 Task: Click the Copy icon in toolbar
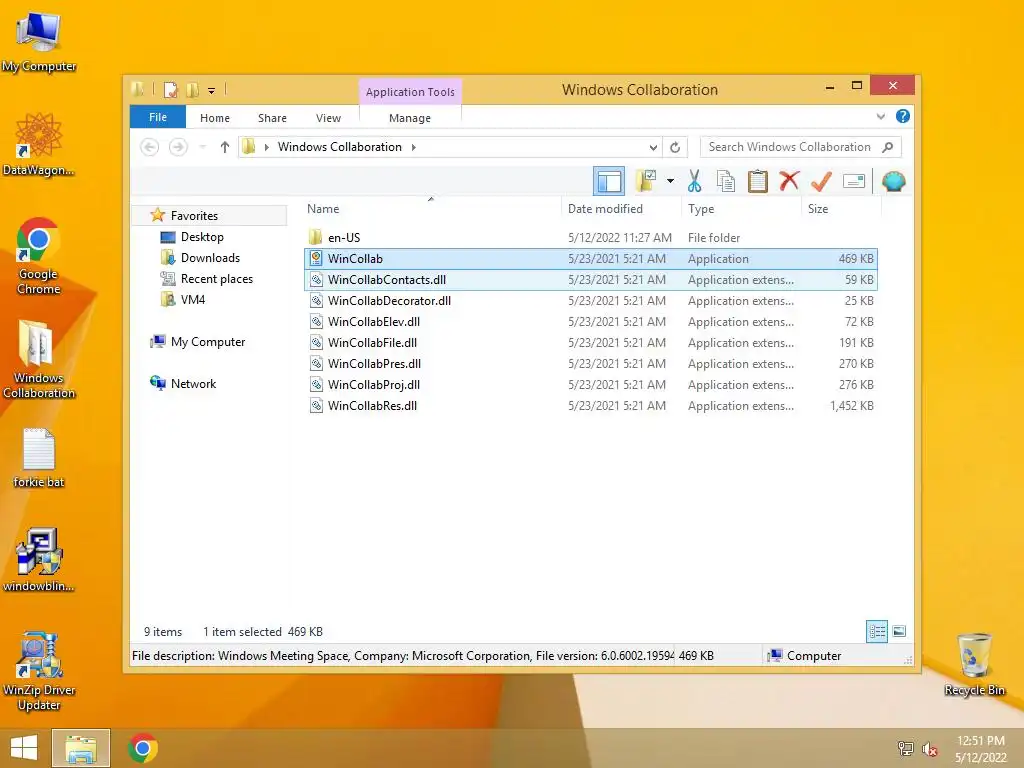click(726, 181)
